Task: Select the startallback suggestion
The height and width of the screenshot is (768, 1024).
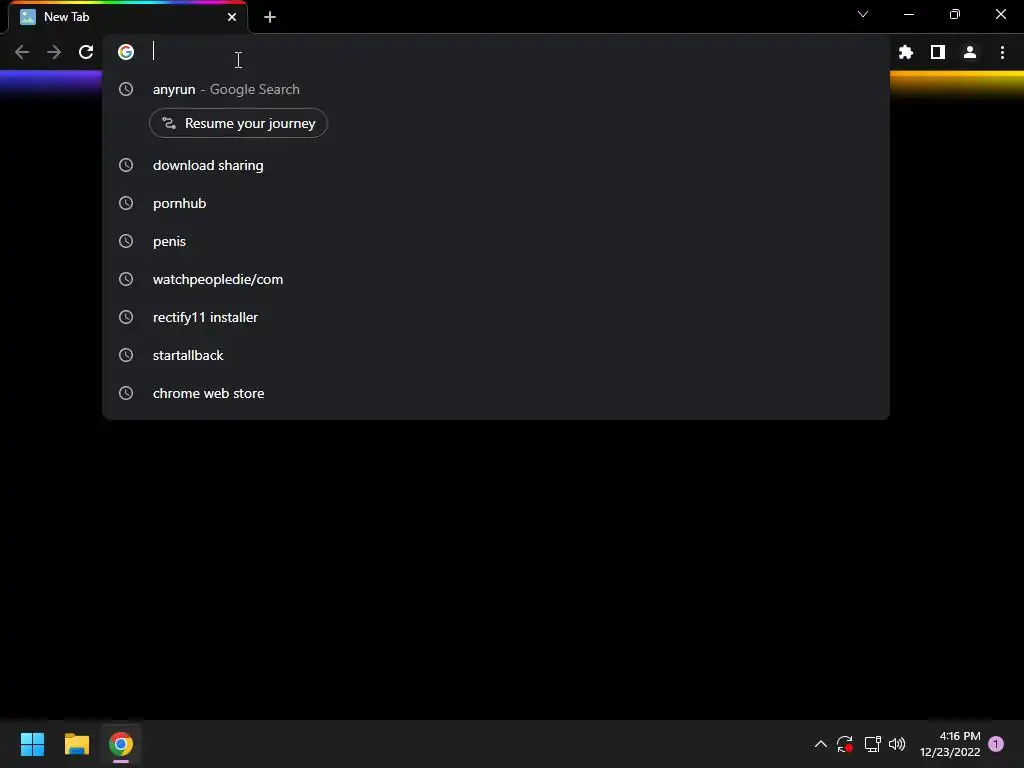Action: [496, 355]
